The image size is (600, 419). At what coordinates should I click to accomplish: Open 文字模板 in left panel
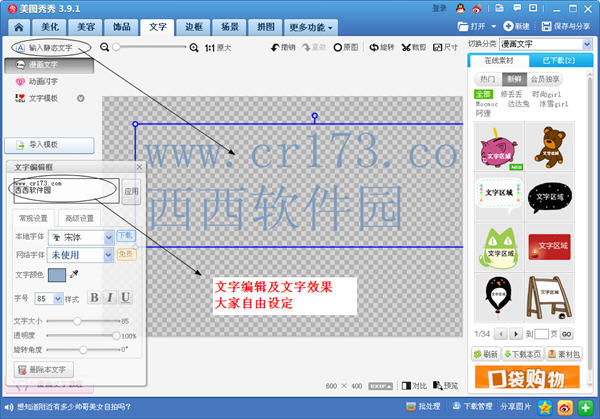click(37, 98)
